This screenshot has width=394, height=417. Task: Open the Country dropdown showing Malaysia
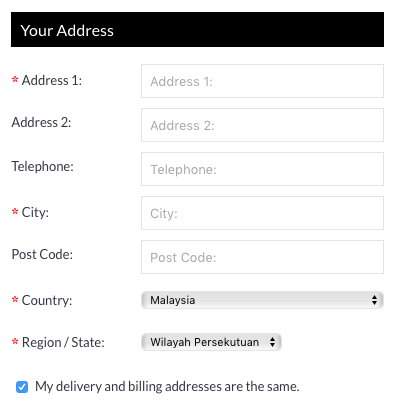pos(262,300)
